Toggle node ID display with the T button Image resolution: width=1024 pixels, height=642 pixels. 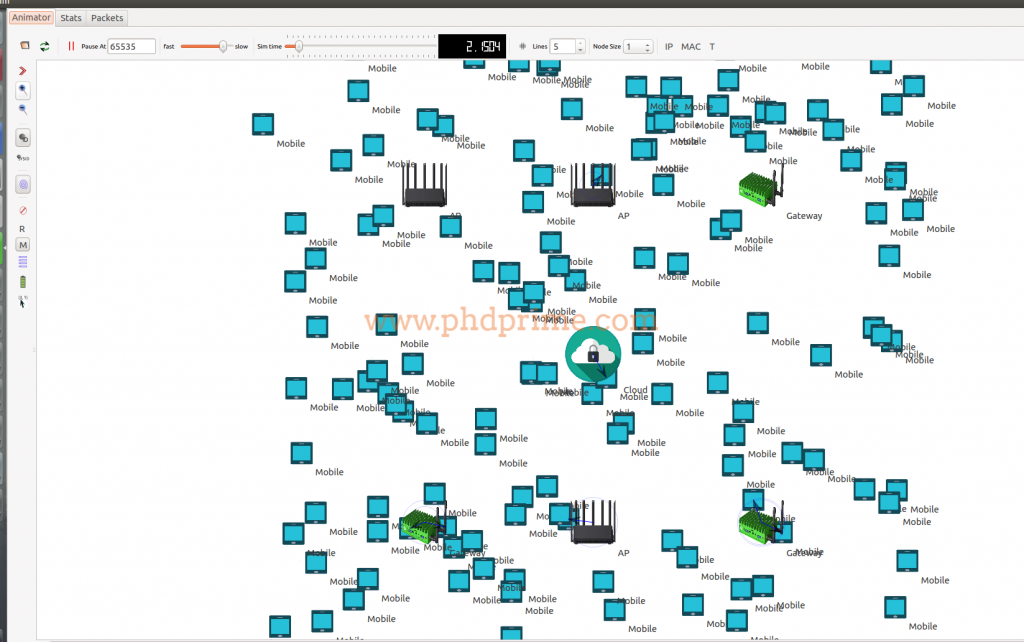[712, 46]
